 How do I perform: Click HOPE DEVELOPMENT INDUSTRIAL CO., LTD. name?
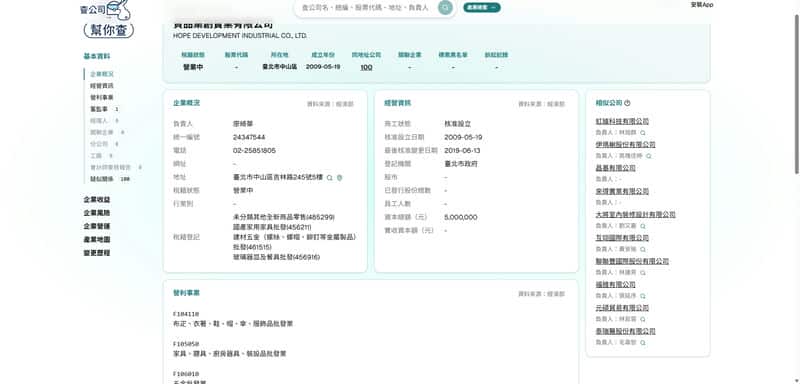240,36
